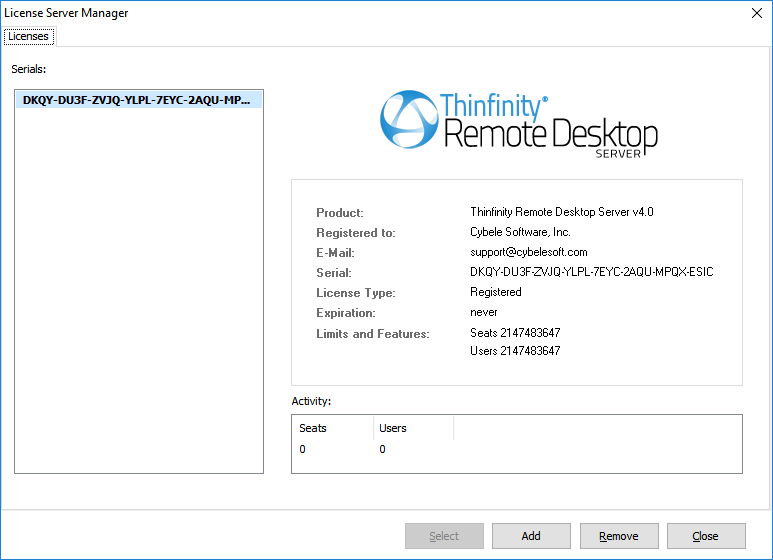773x560 pixels.
Task: Click the Product: label
Action: [x=340, y=213]
